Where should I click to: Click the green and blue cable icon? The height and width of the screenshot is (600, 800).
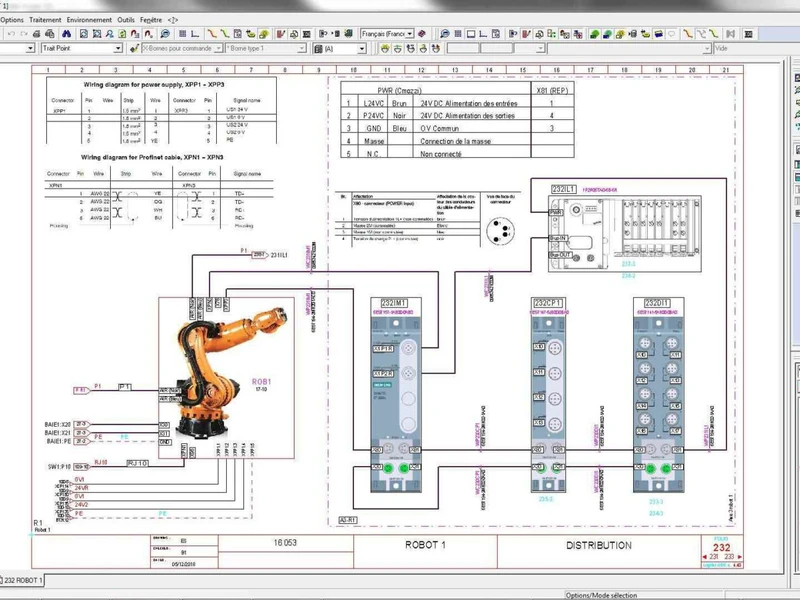[x=607, y=34]
